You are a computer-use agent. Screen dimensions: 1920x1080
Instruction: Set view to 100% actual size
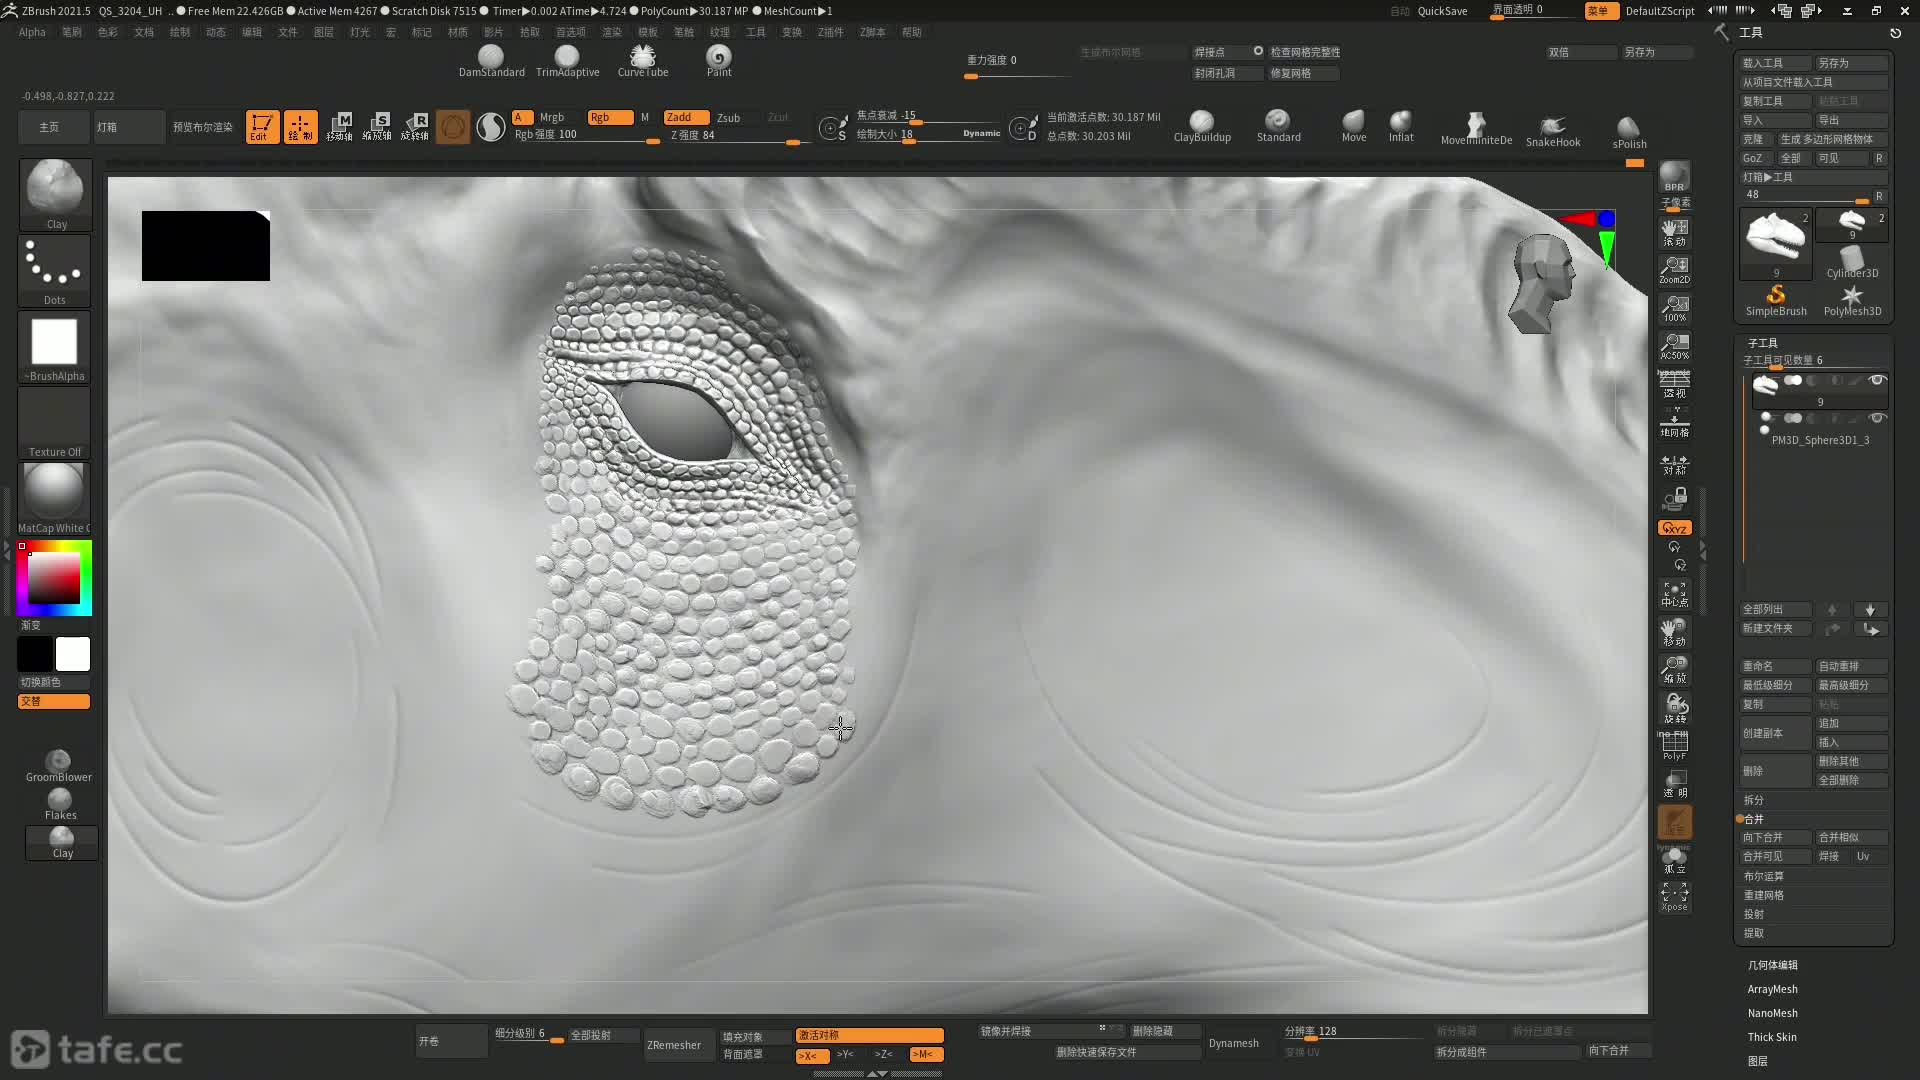click(x=1674, y=308)
